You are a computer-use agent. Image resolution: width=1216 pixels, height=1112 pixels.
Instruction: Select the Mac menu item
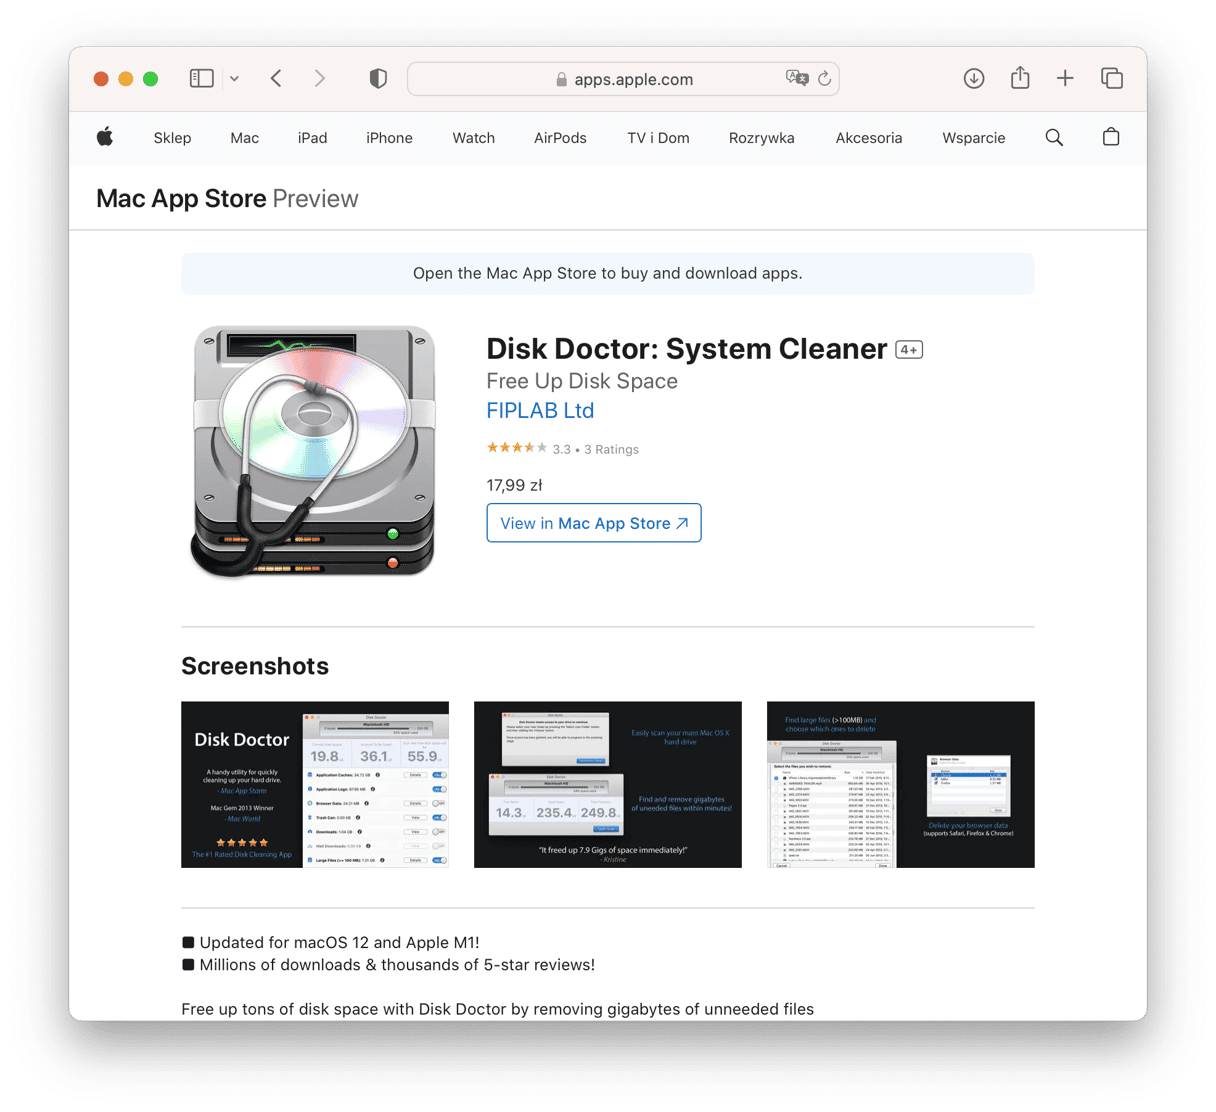pos(244,138)
